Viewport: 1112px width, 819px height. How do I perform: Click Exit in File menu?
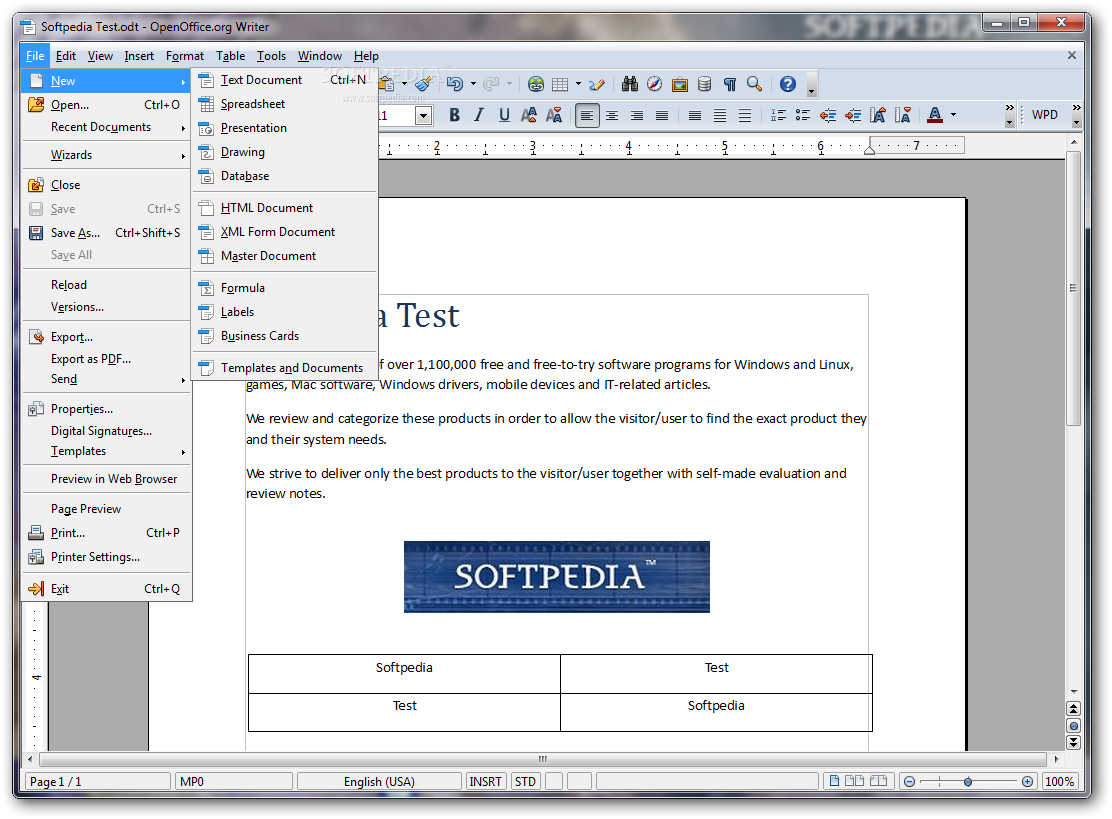click(x=107, y=589)
